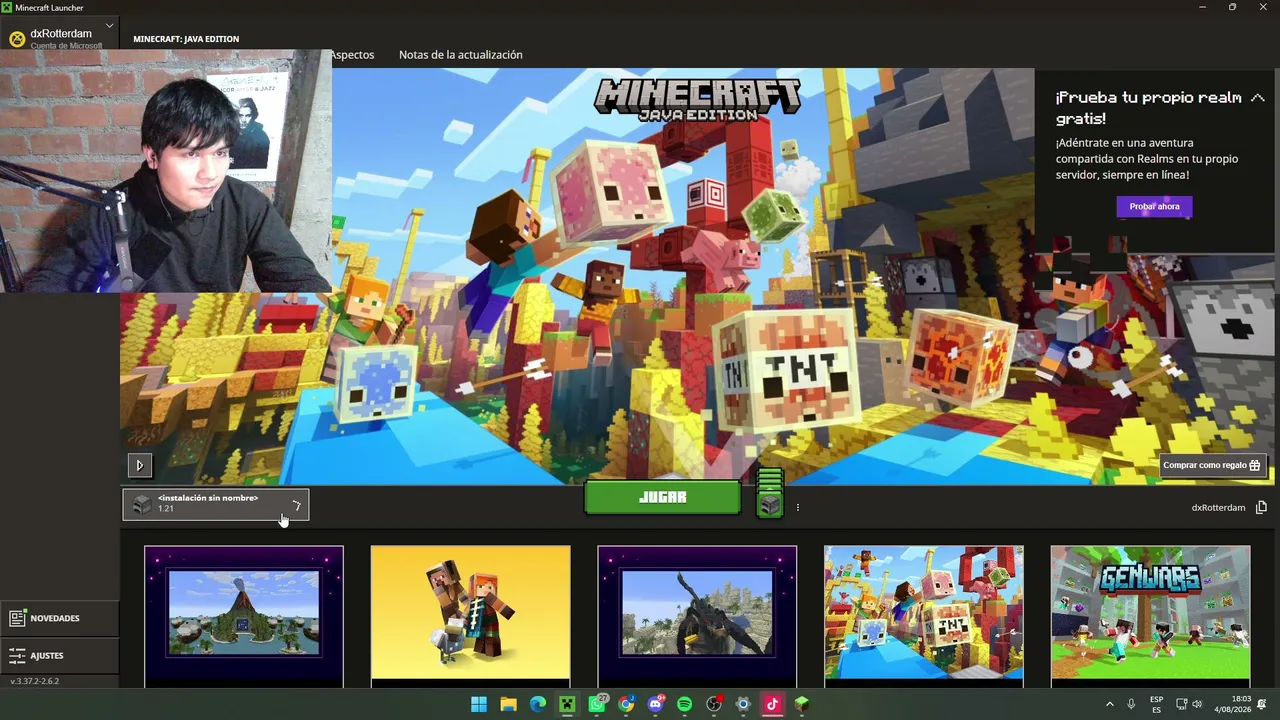Click the furnace icon next to JUGAR

[769, 494]
